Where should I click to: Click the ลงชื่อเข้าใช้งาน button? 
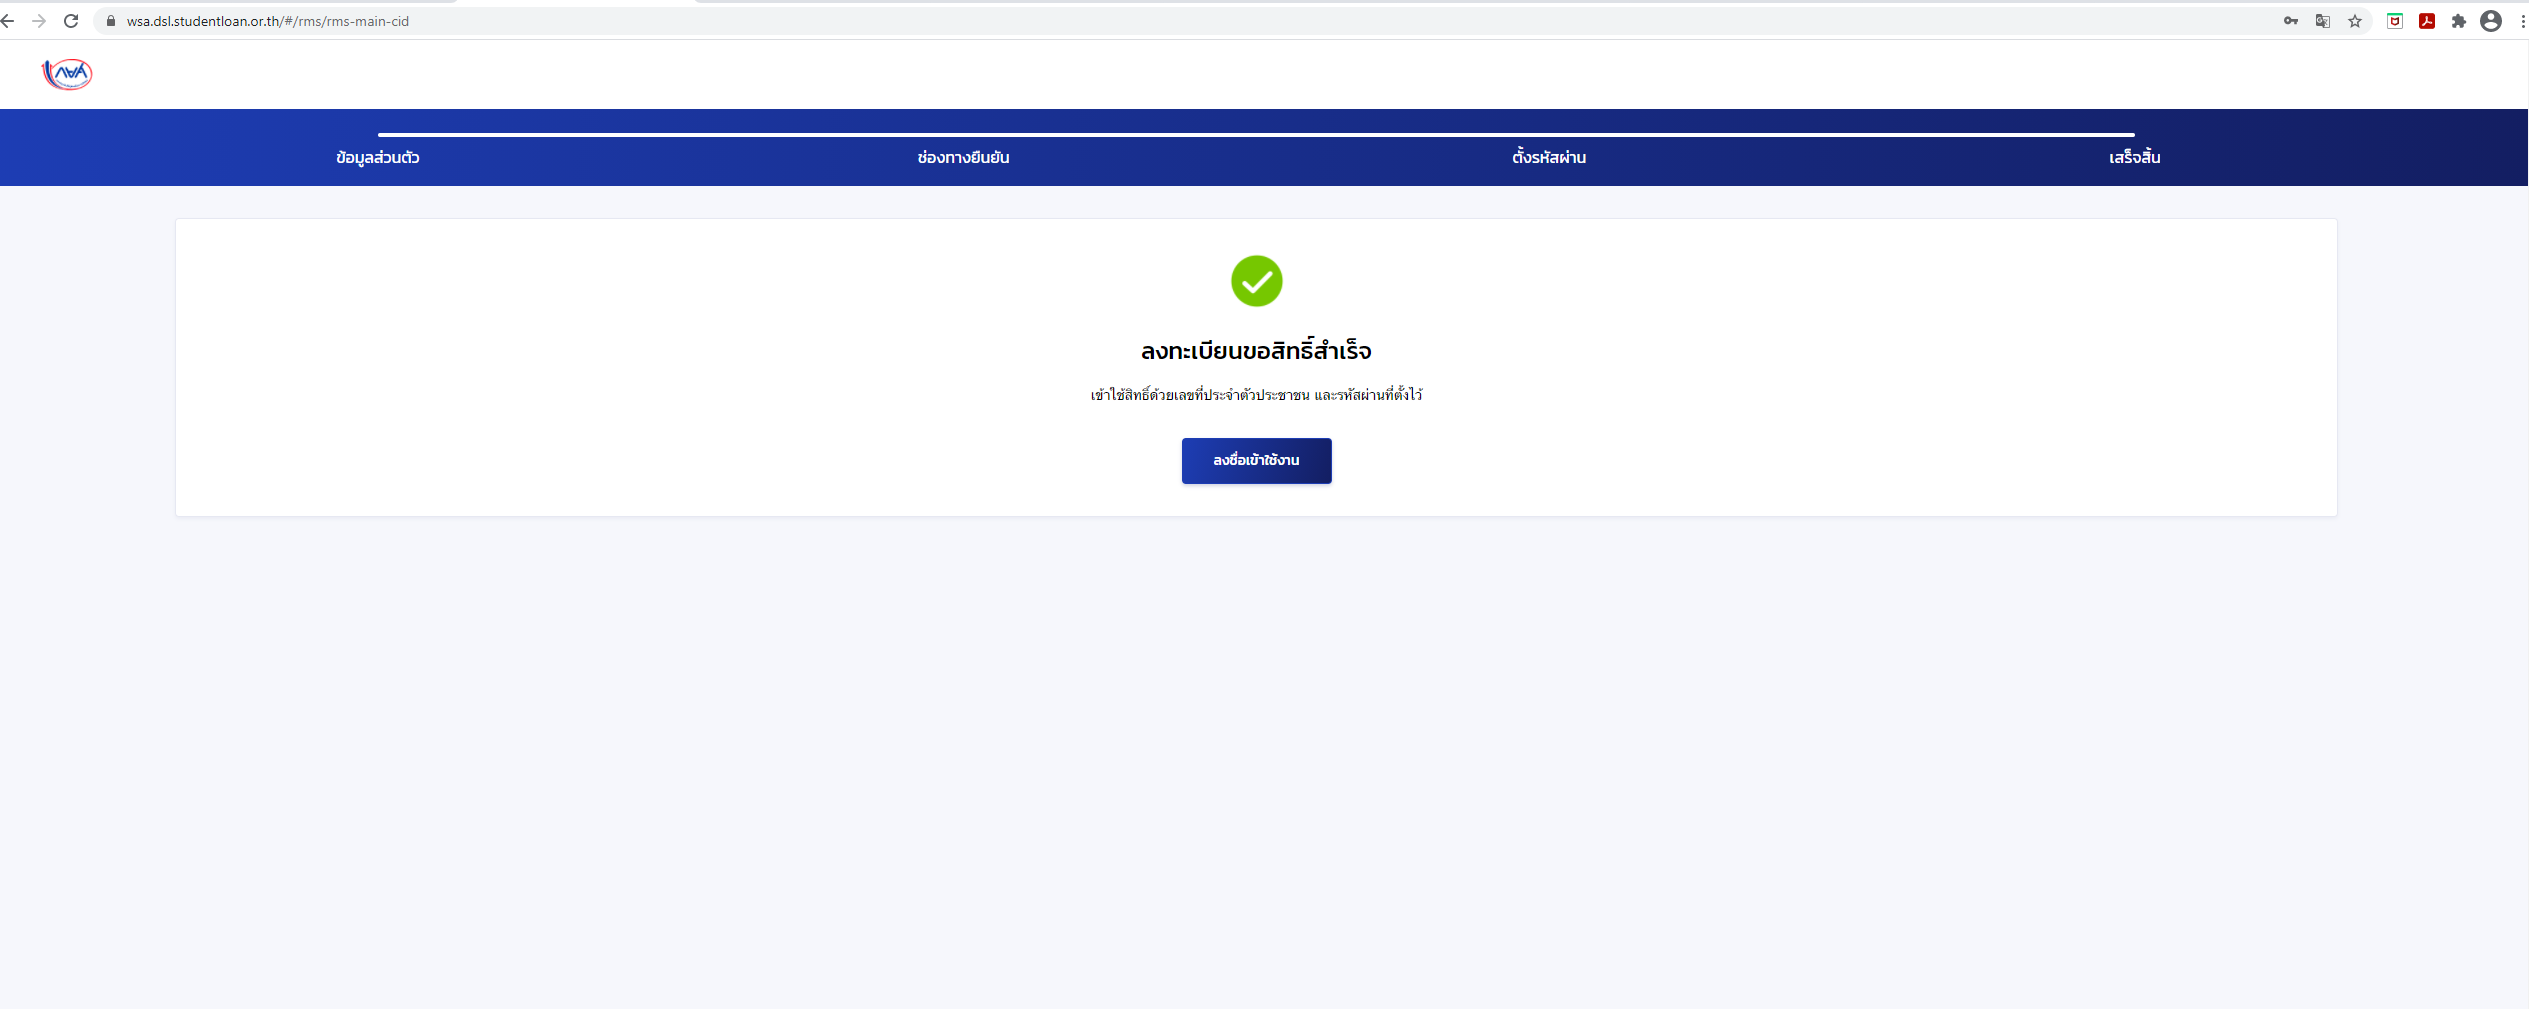click(x=1256, y=460)
